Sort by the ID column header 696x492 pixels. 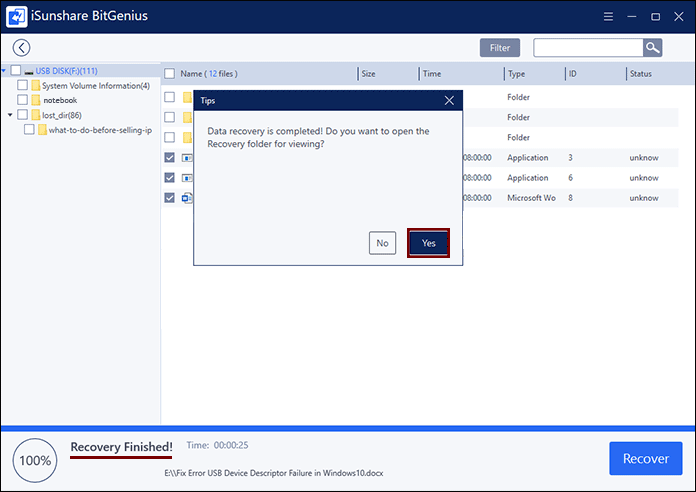point(573,74)
